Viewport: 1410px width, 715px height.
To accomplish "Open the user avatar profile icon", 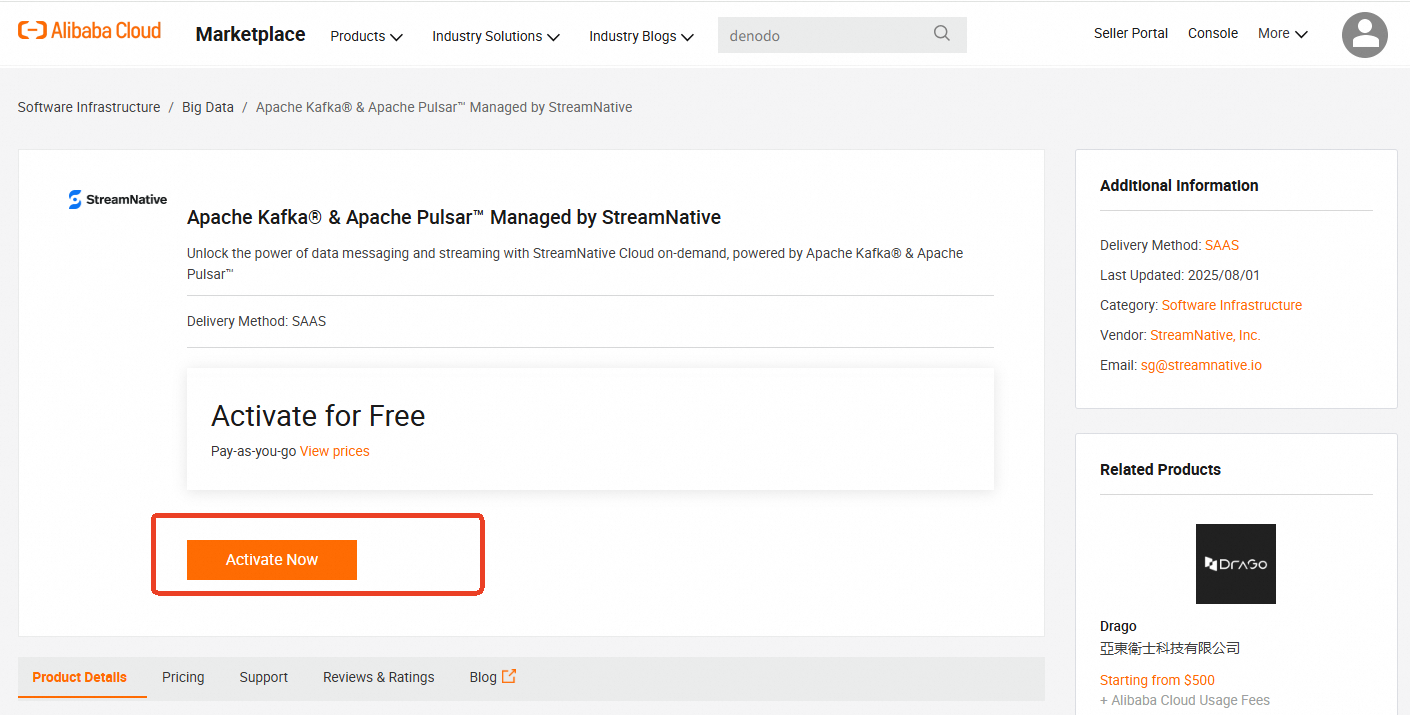I will point(1364,35).
